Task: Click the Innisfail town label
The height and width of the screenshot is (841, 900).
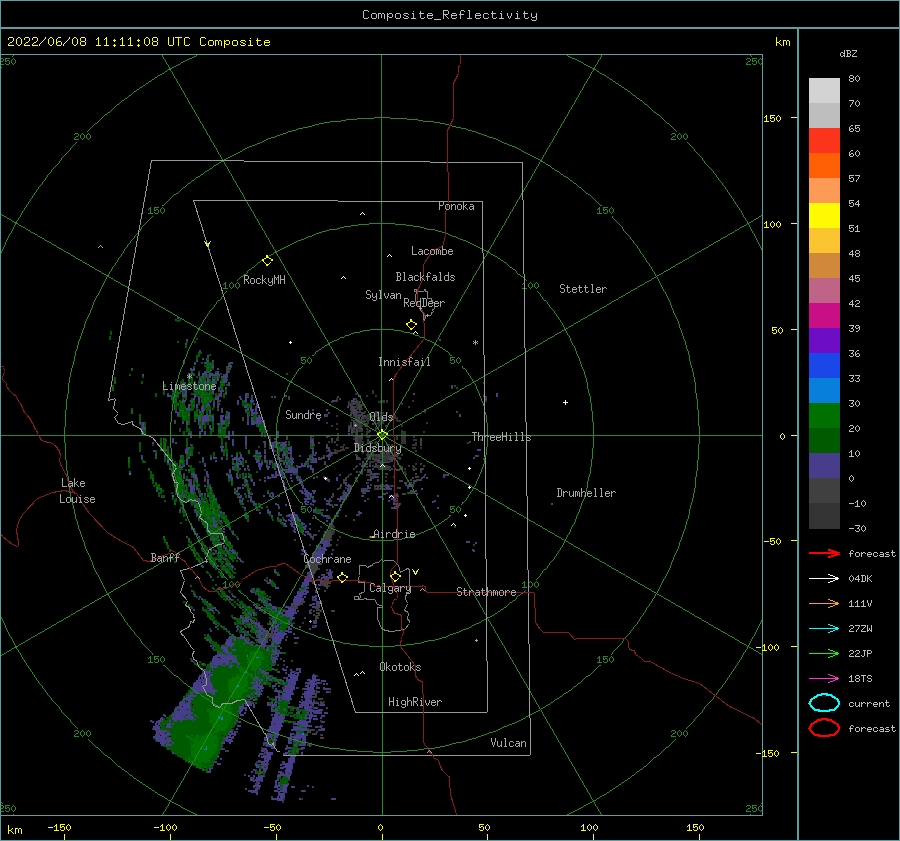Action: 404,362
